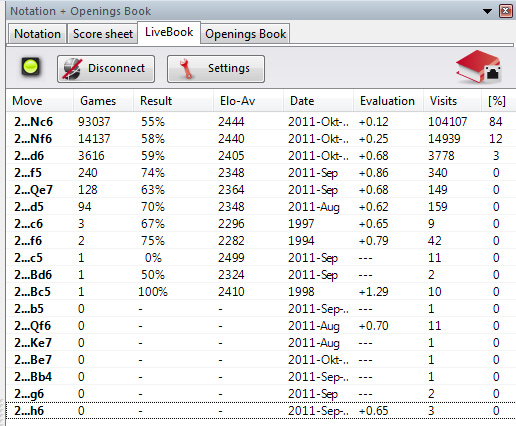Click the 1998 date cell
This screenshot has width=516, height=426.
coord(301,292)
